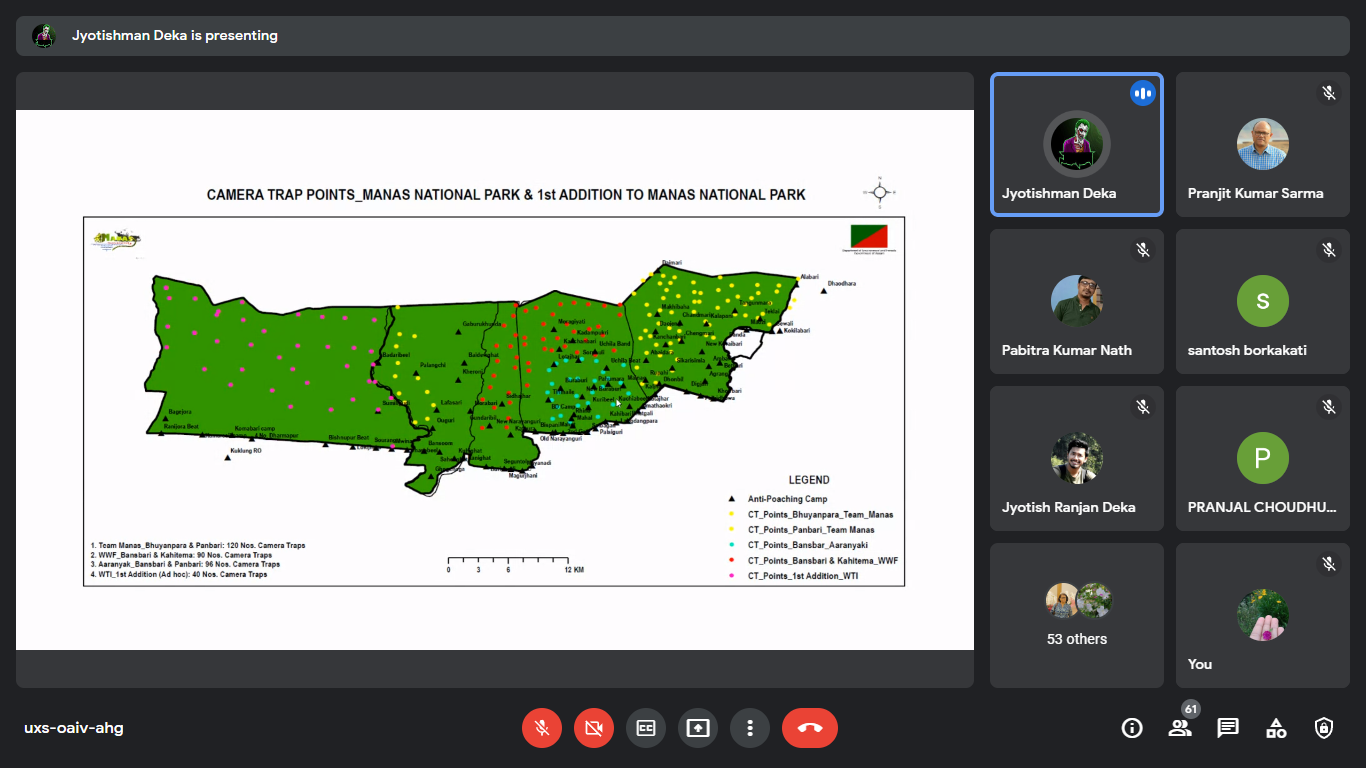Screen dimensions: 1366x768
Task: Click santosh borkakati's avatar tile
Action: point(1262,301)
